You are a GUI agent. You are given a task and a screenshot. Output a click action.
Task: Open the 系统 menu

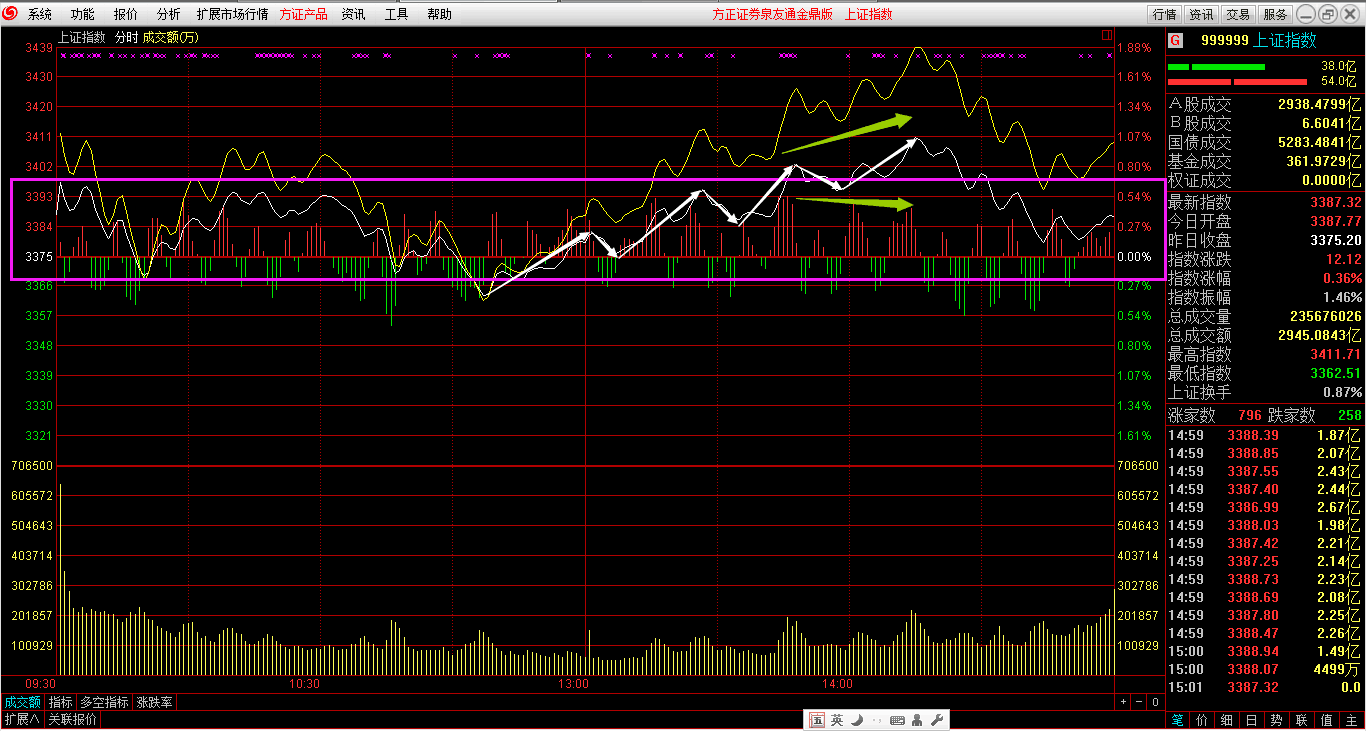point(40,14)
